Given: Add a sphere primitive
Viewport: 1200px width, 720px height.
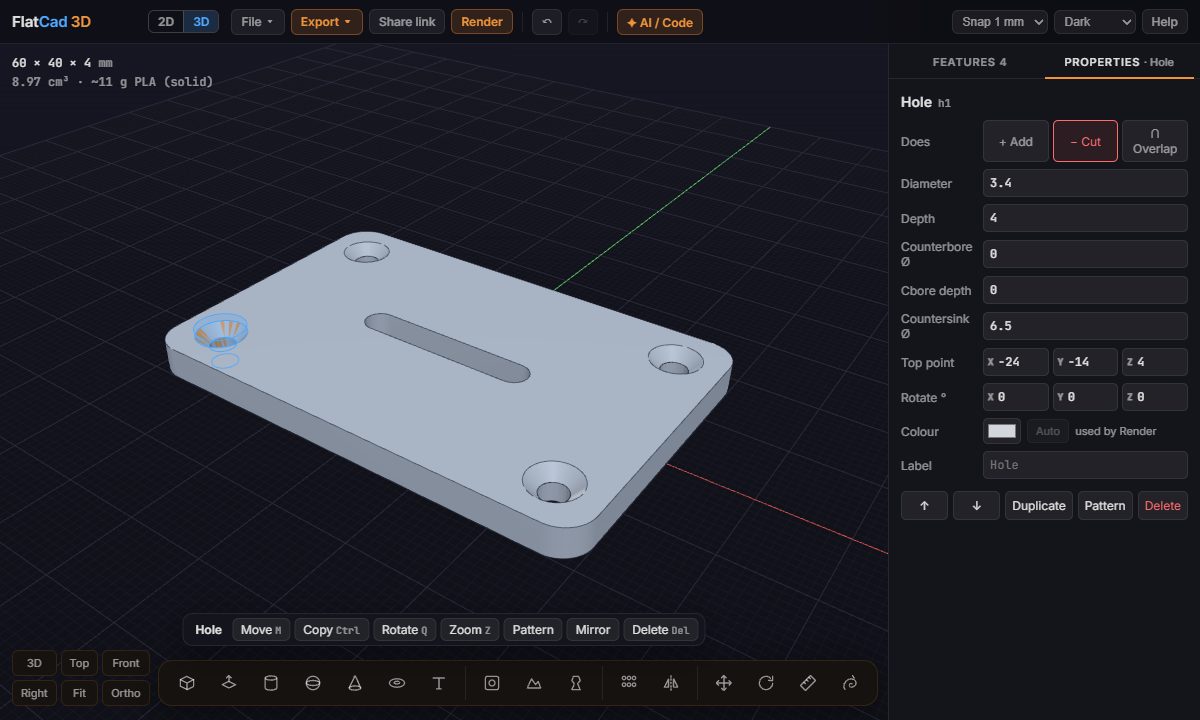Looking at the screenshot, I should [313, 683].
